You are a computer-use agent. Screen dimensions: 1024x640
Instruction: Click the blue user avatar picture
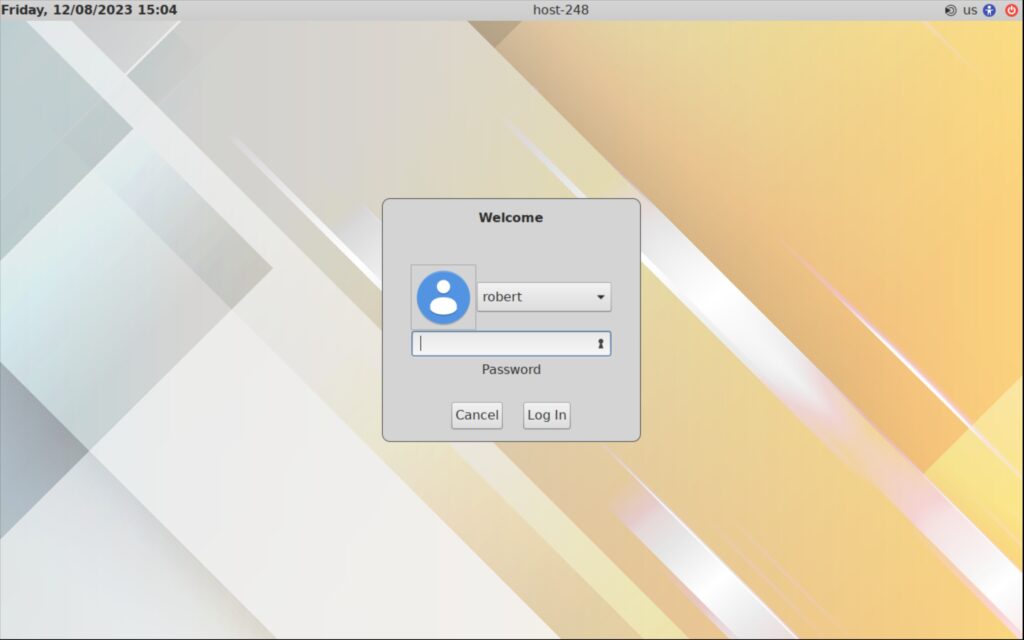pyautogui.click(x=443, y=297)
